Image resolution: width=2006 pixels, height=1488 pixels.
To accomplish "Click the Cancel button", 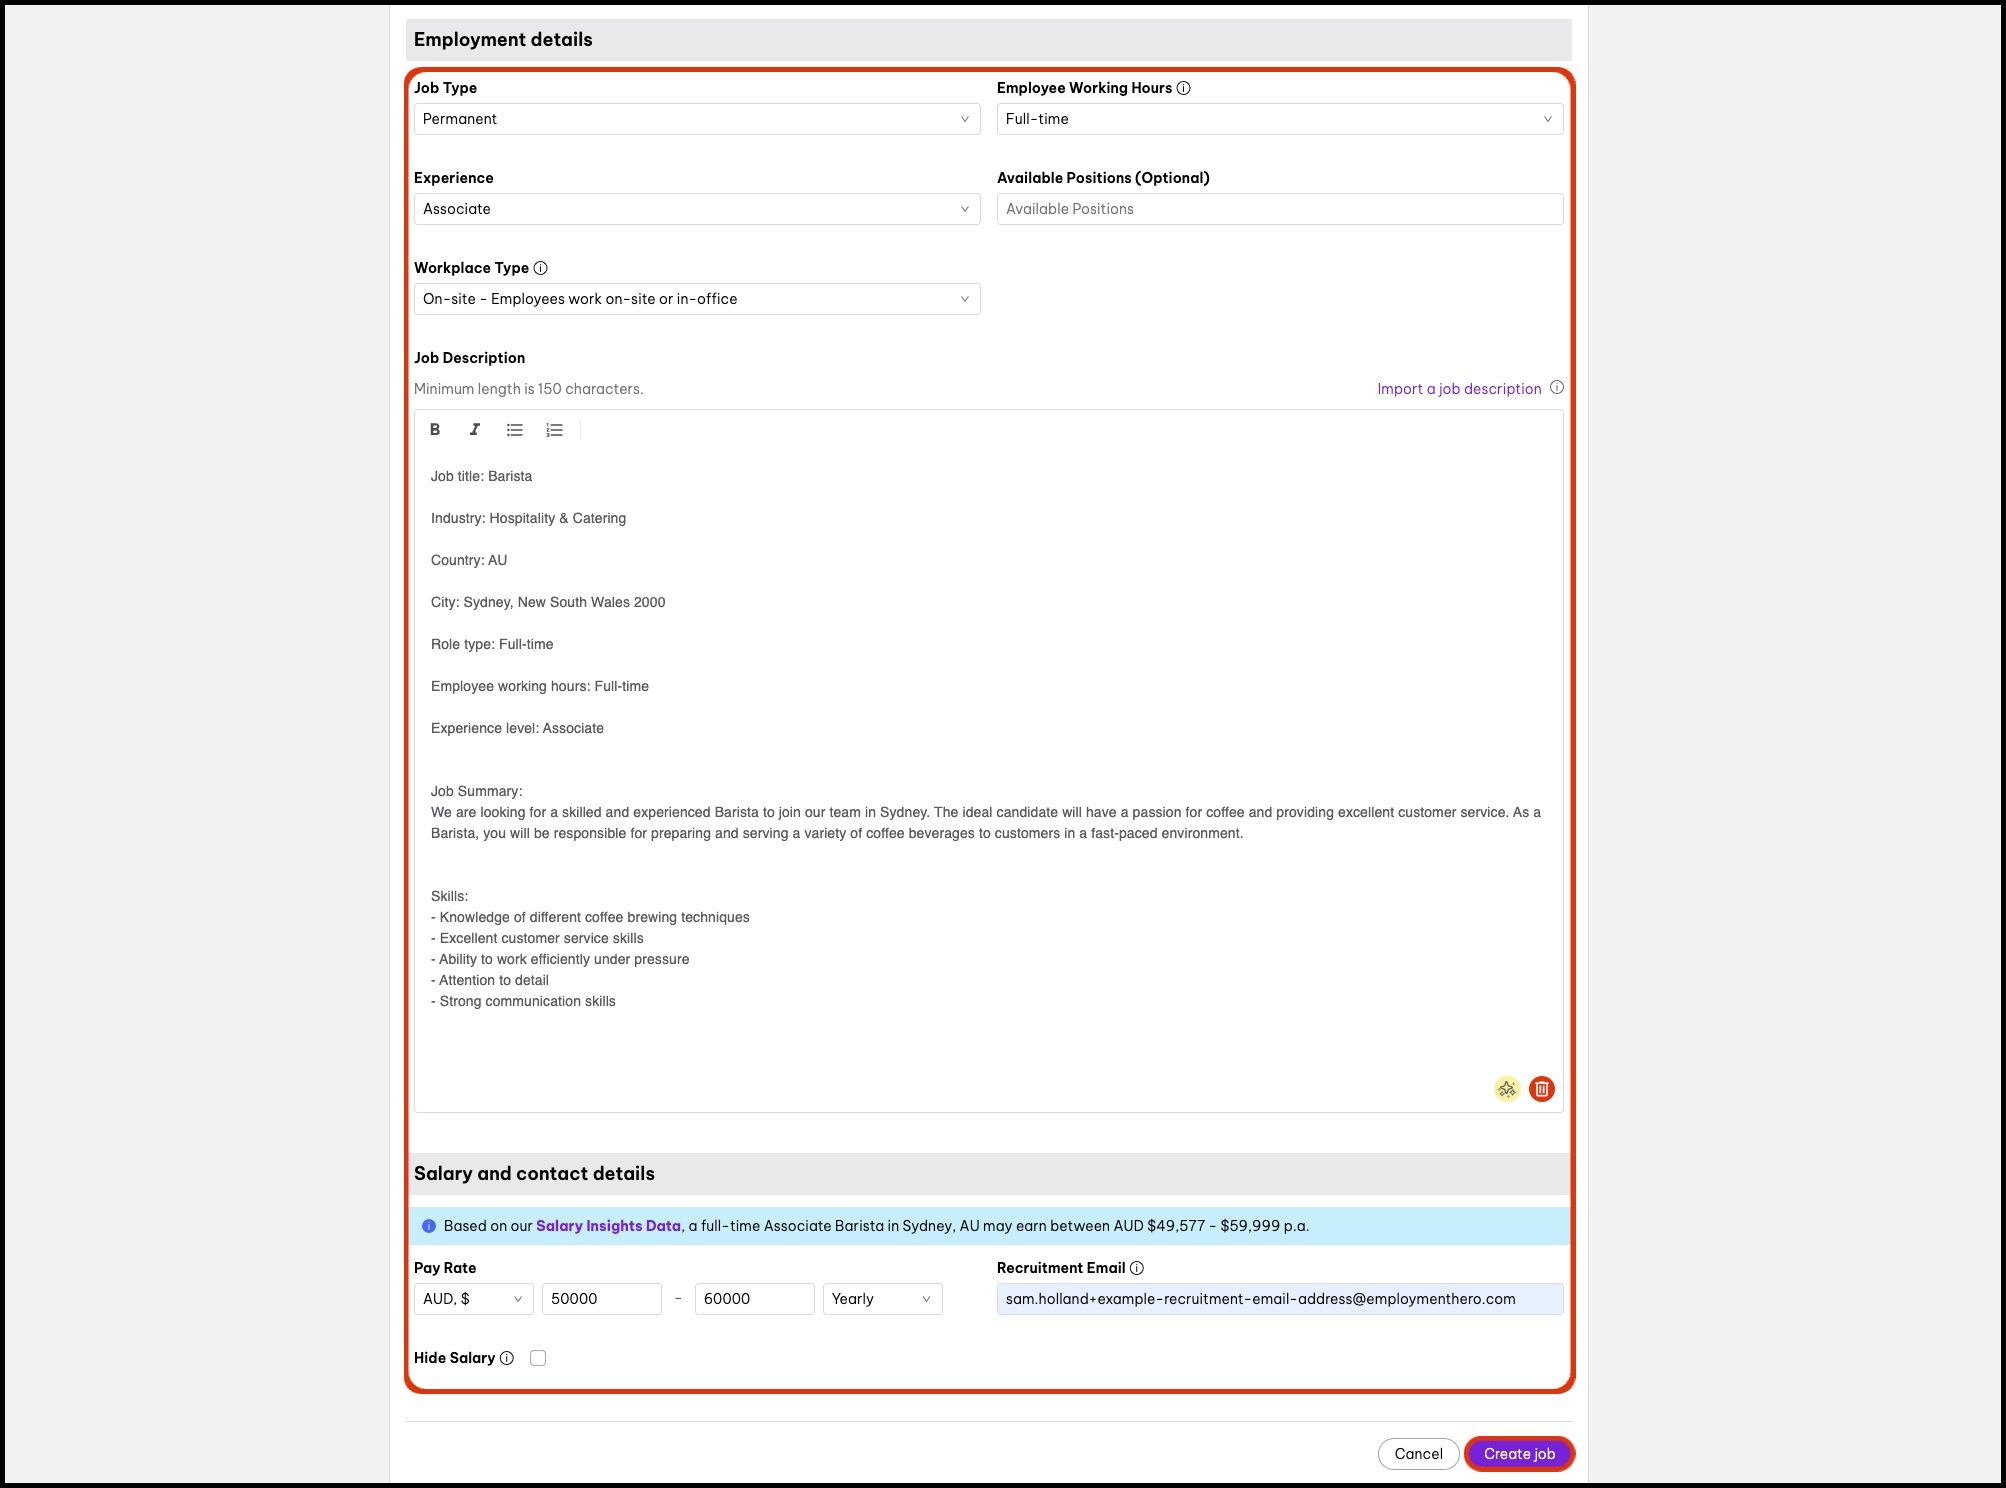I will pos(1418,1454).
